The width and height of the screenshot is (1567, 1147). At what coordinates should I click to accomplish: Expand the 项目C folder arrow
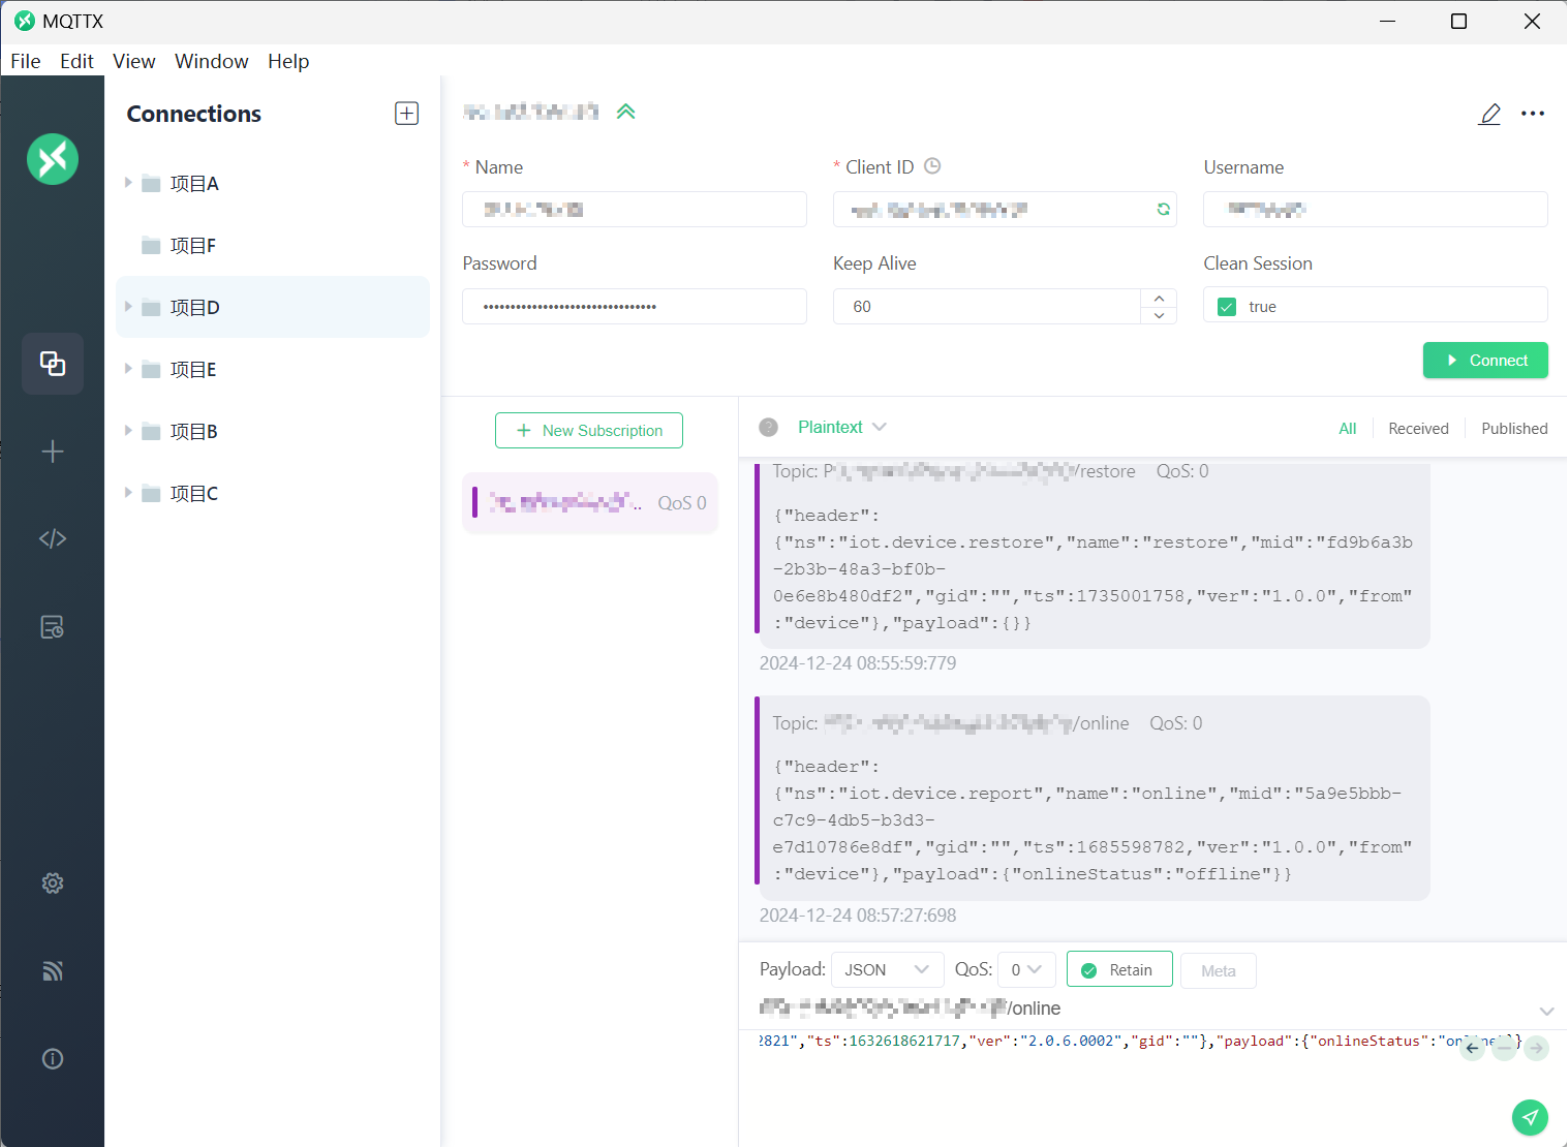click(x=128, y=492)
